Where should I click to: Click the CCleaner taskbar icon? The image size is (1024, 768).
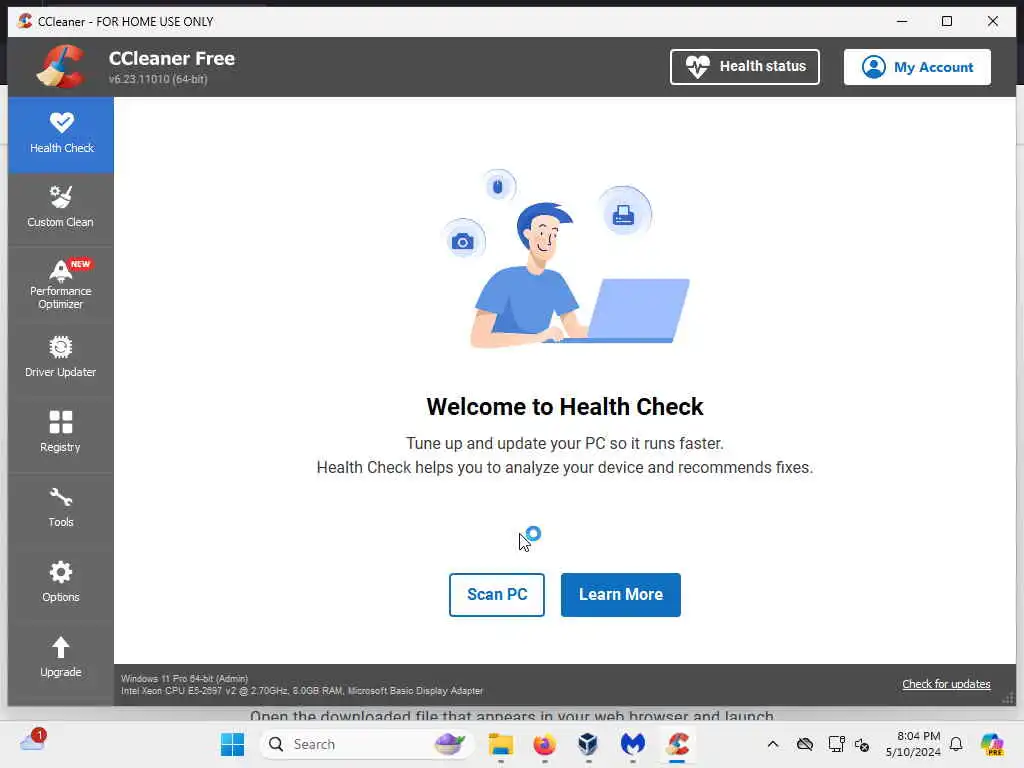[x=677, y=744]
